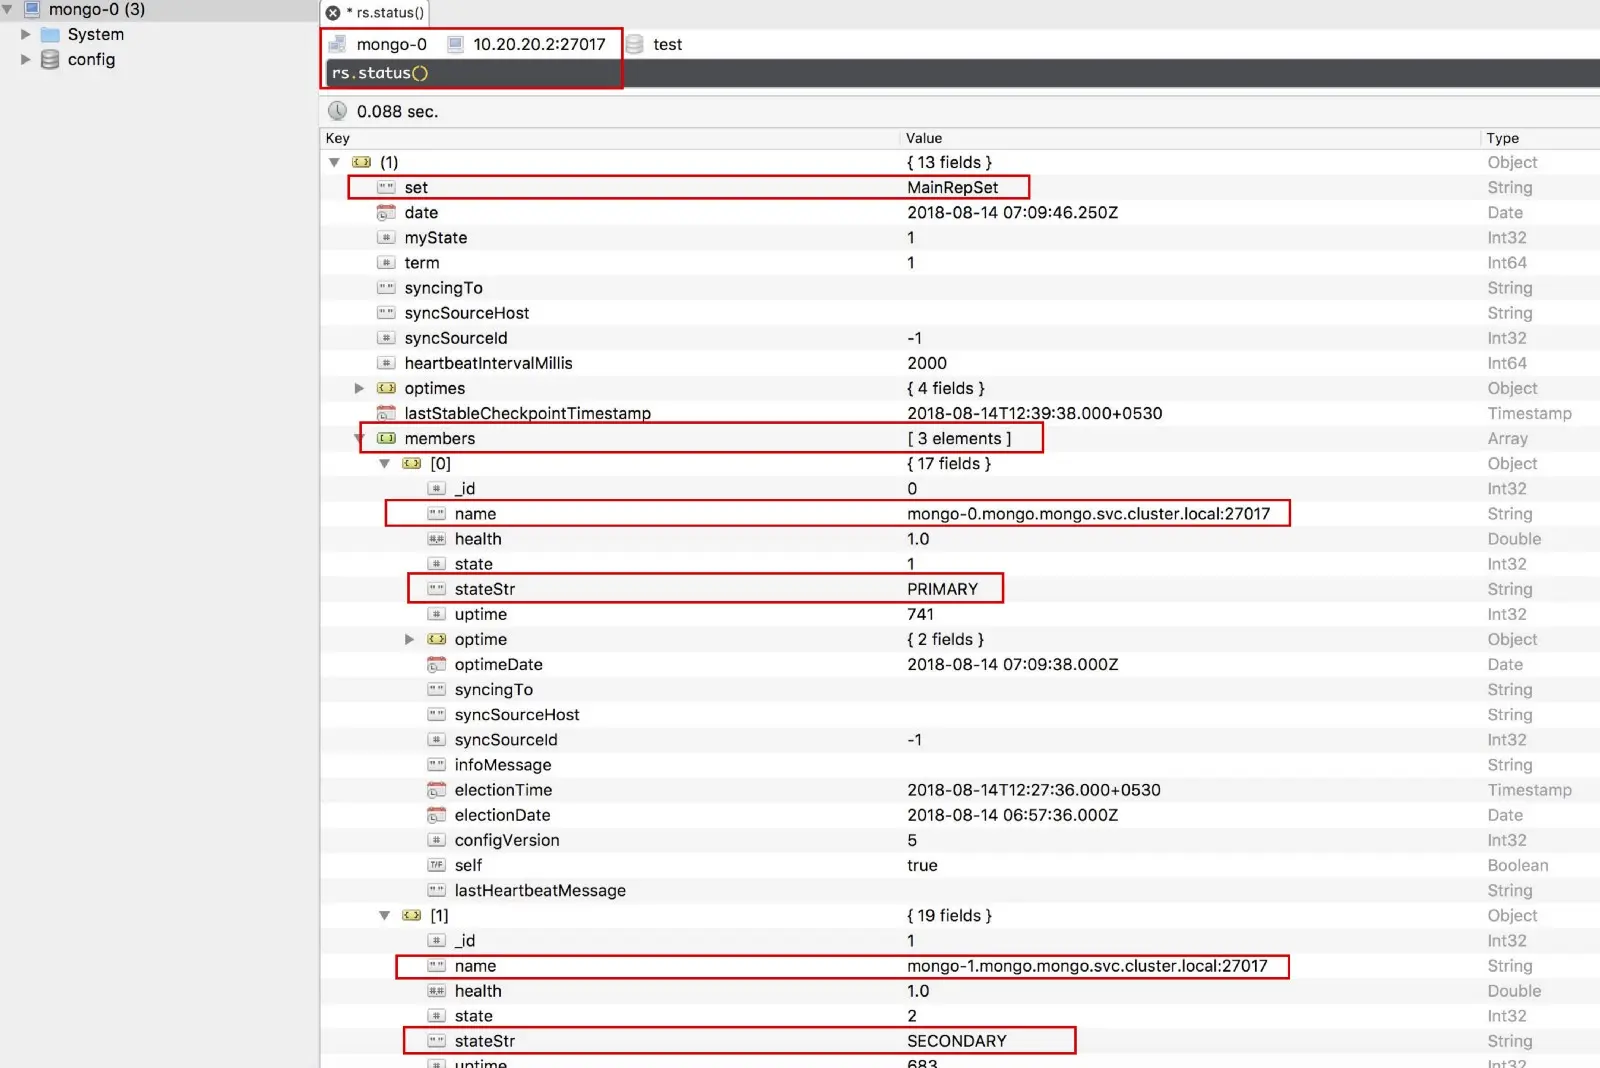Click the object icon on the [0] row
This screenshot has width=1600, height=1068.
coord(412,463)
